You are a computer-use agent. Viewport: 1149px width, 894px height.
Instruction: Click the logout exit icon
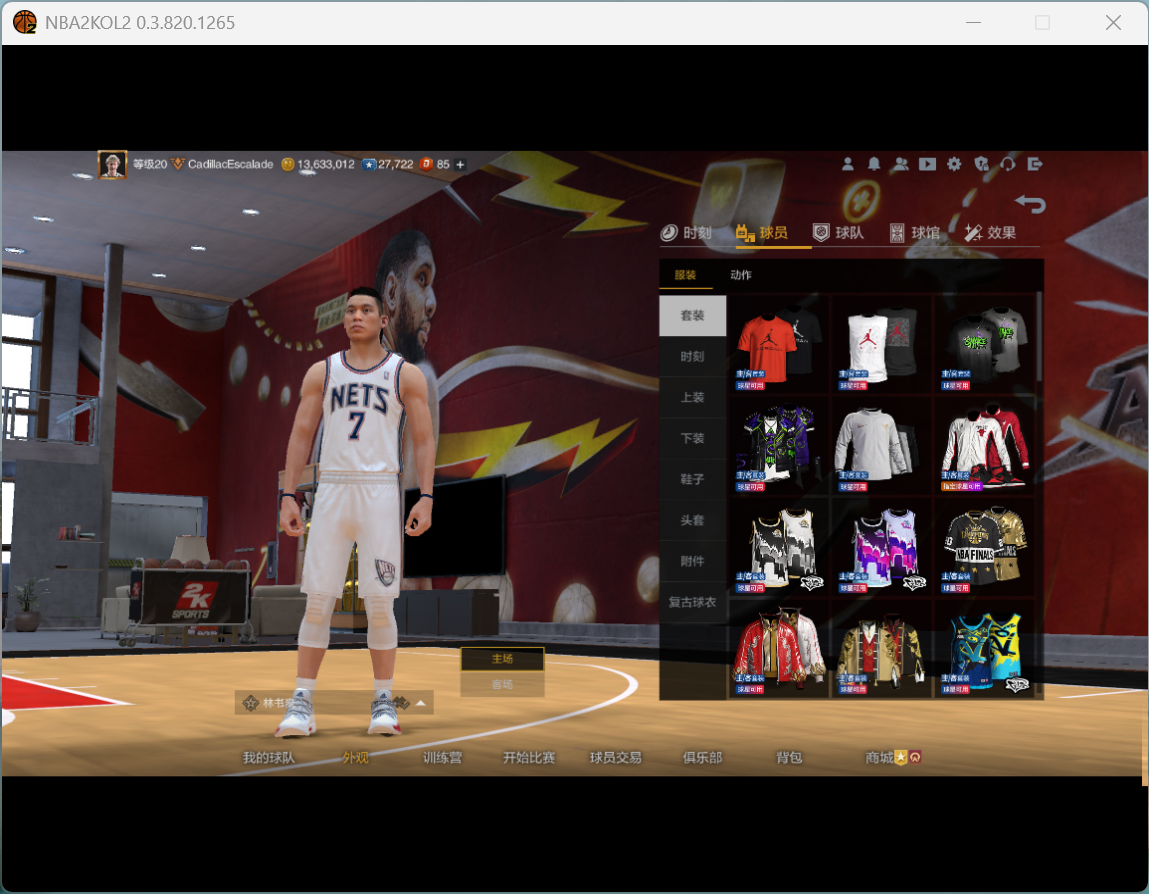click(x=1035, y=164)
